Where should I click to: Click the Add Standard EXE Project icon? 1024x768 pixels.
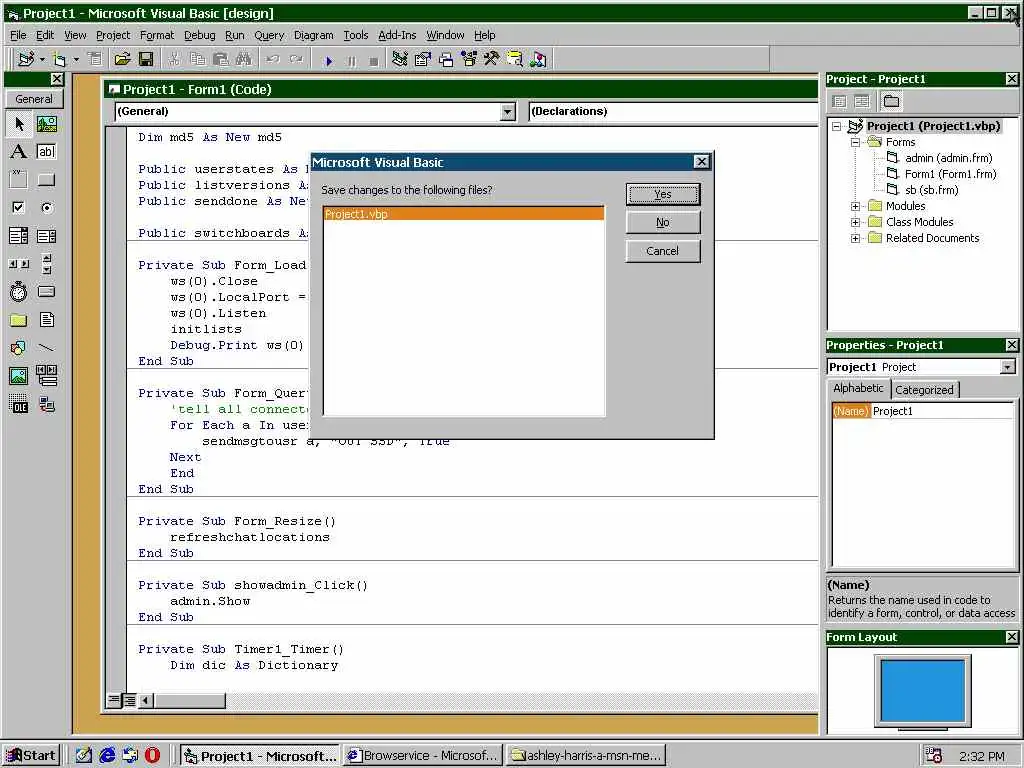point(26,60)
